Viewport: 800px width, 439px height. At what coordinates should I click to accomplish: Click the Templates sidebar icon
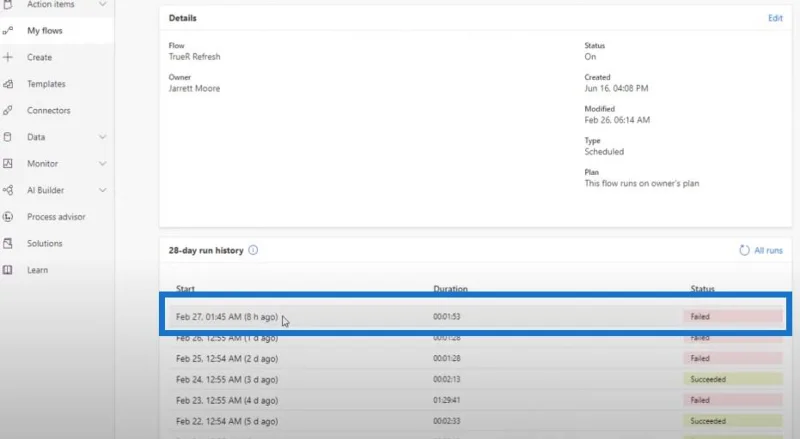8,84
